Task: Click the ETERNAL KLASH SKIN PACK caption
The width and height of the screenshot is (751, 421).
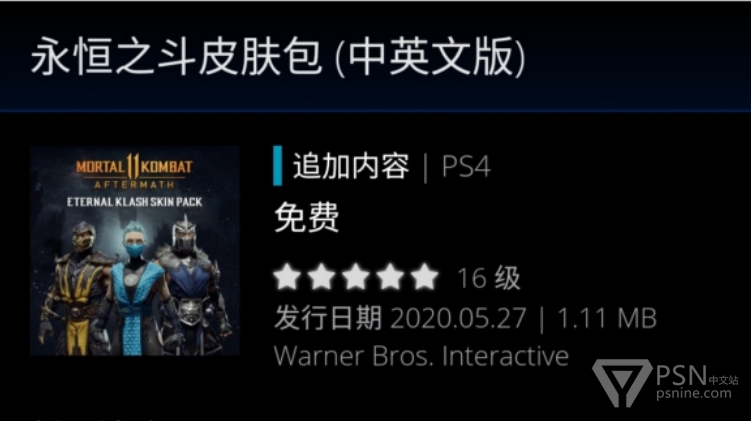Action: click(x=135, y=202)
